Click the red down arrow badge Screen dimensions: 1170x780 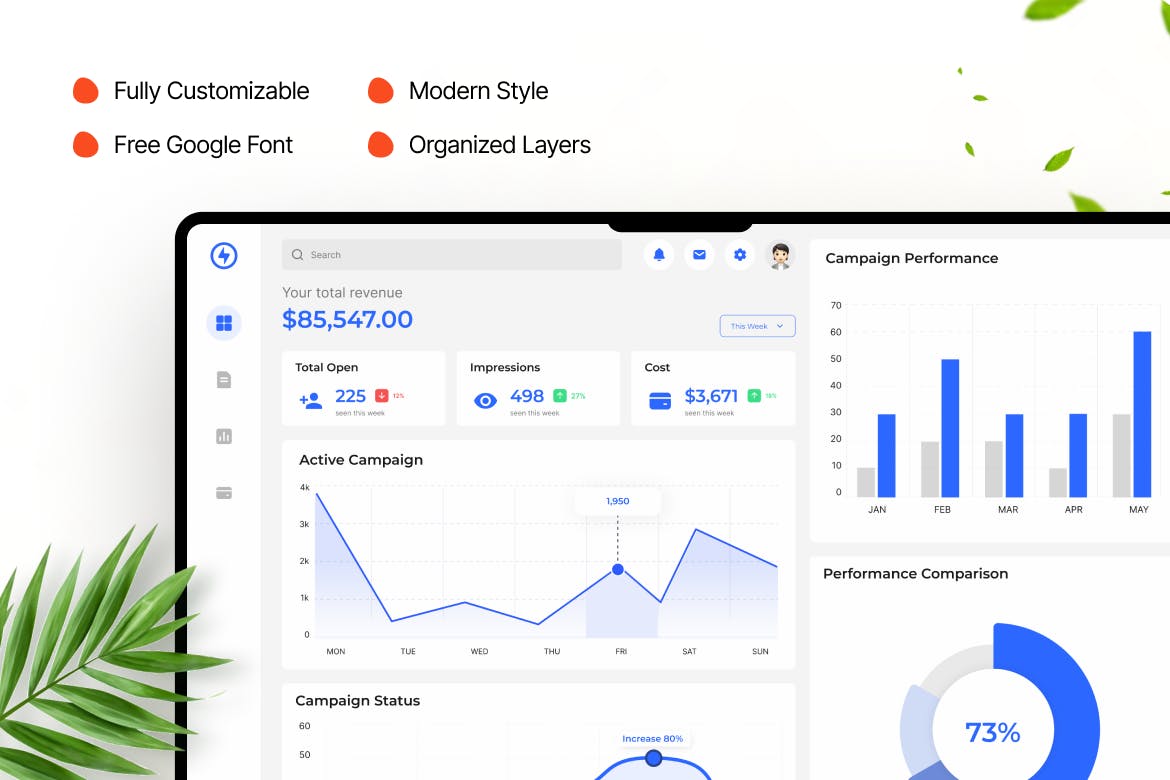click(x=382, y=396)
